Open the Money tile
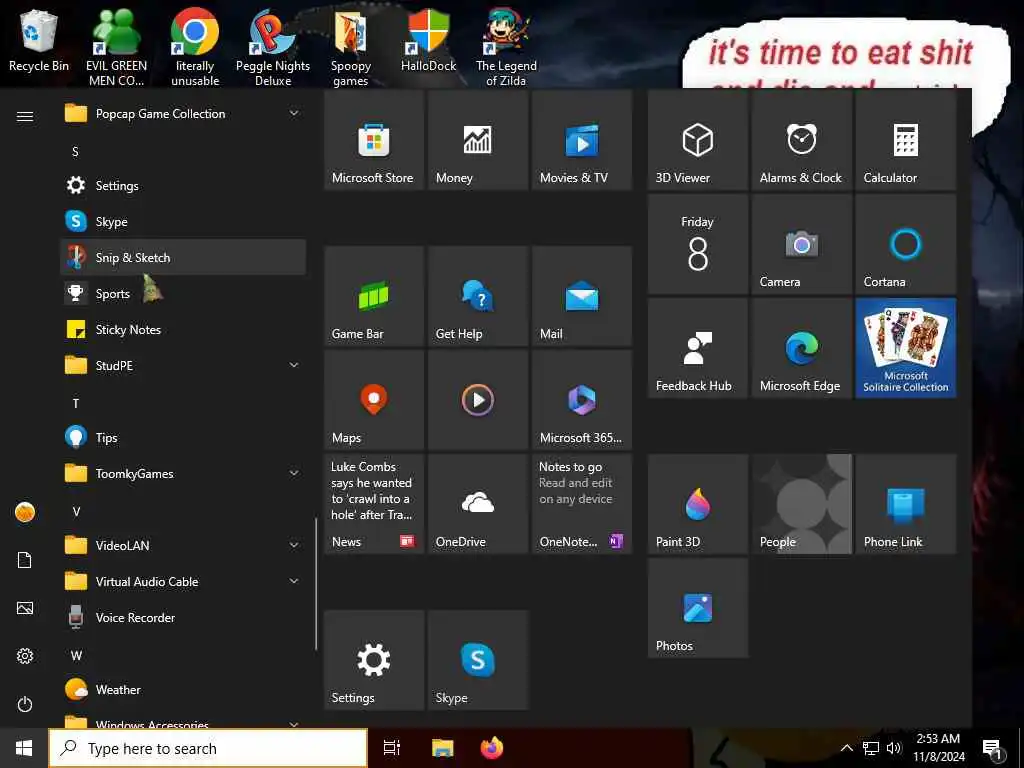1024x768 pixels. [x=477, y=140]
